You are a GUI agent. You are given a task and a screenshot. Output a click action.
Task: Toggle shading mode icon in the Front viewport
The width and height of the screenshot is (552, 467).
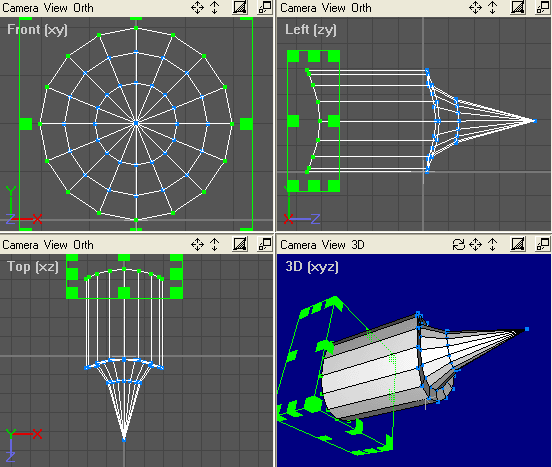tap(240, 7)
